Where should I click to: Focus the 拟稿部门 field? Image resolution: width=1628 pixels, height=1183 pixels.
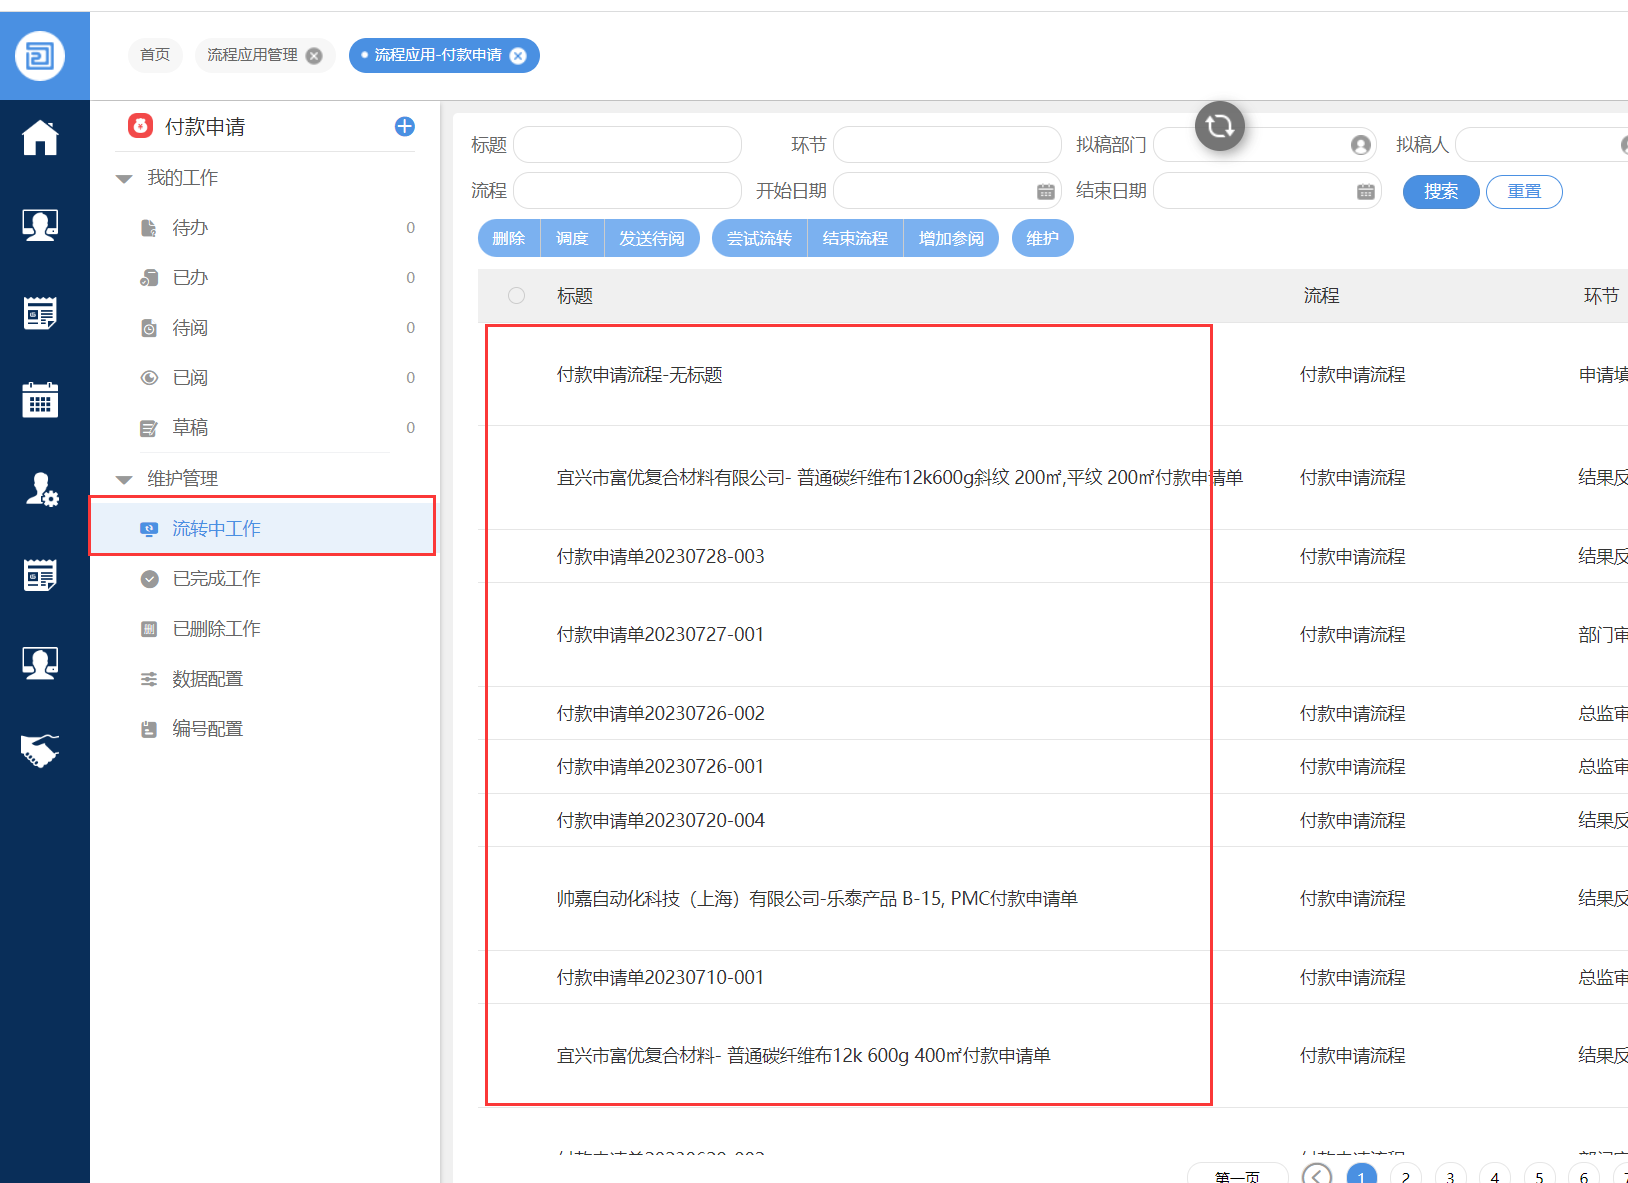[x=1265, y=145]
